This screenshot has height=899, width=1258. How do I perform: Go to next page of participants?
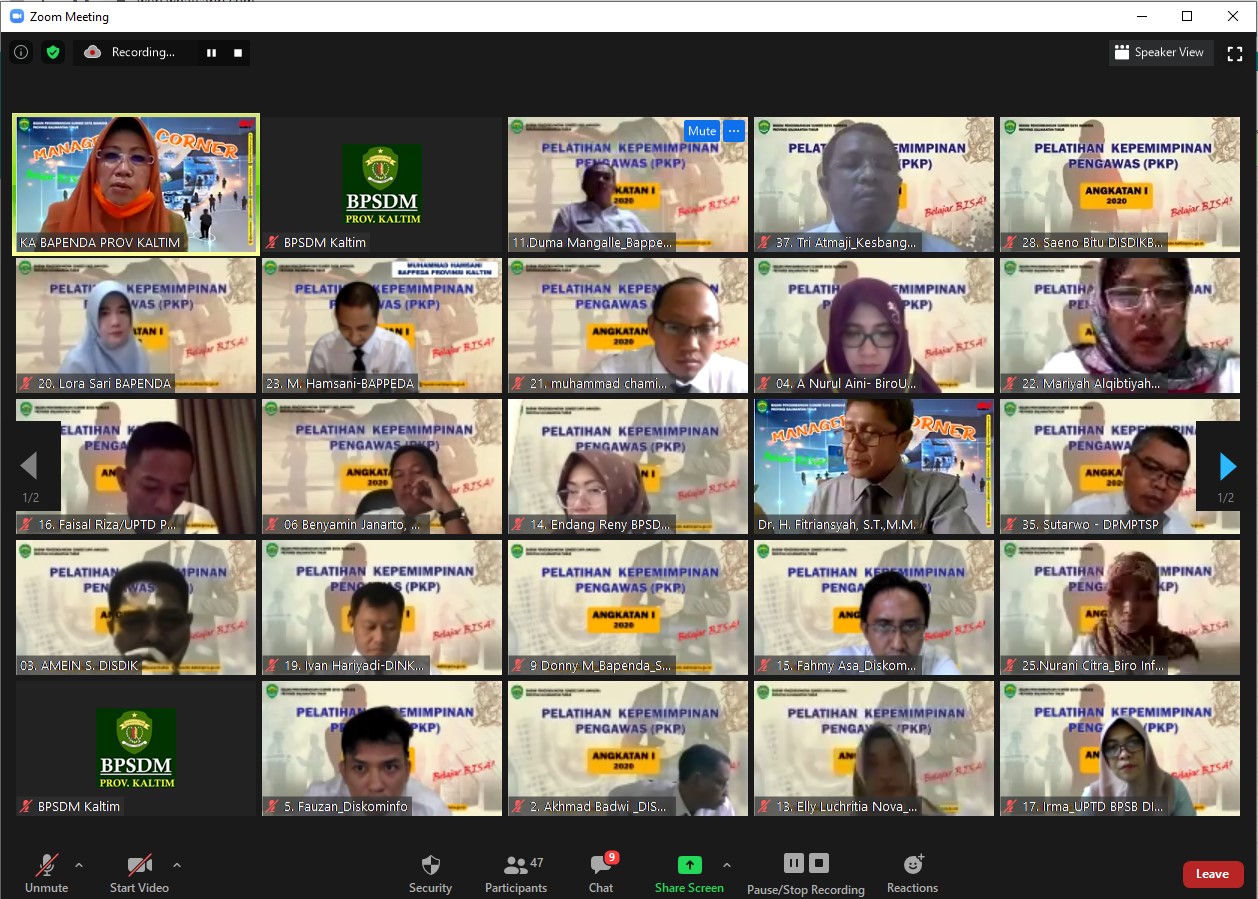pyautogui.click(x=1227, y=466)
